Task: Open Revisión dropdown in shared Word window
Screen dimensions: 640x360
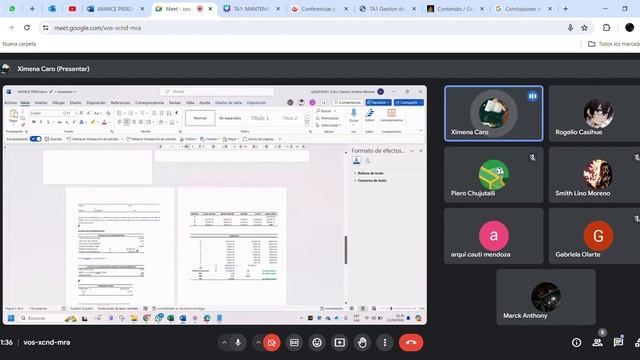Action: coord(378,102)
